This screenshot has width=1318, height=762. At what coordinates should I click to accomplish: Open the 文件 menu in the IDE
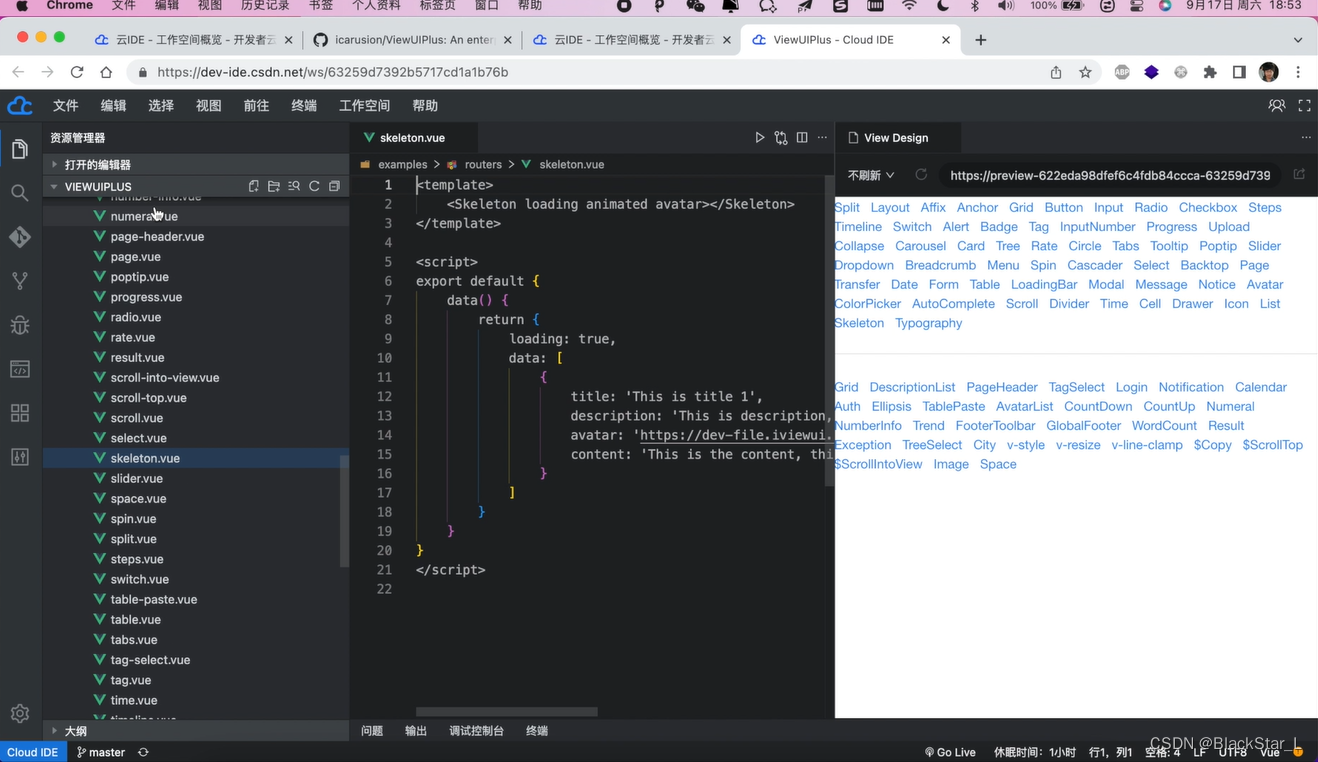pyautogui.click(x=66, y=105)
